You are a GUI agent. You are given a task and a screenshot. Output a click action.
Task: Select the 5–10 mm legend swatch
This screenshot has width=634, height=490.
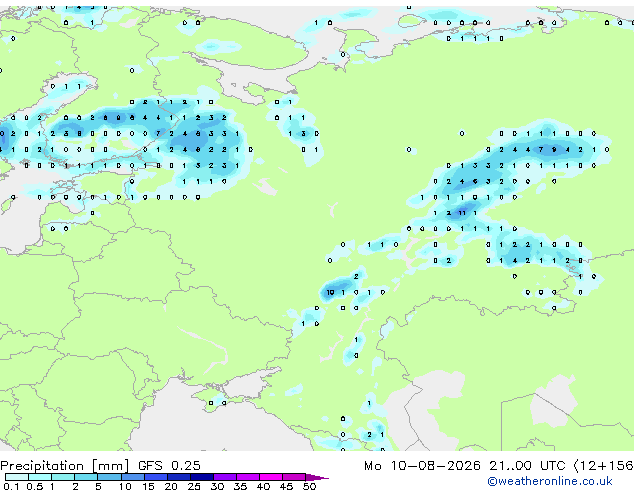109,477
